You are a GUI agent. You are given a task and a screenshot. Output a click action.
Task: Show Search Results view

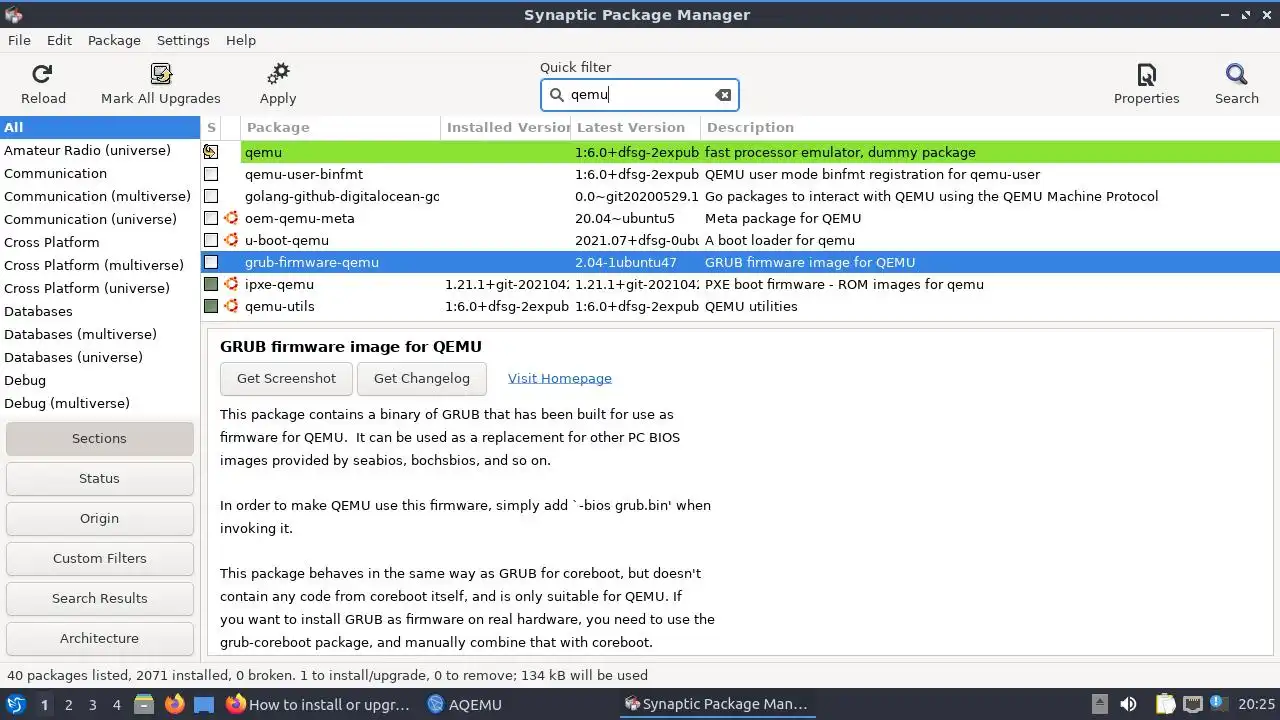coord(99,598)
